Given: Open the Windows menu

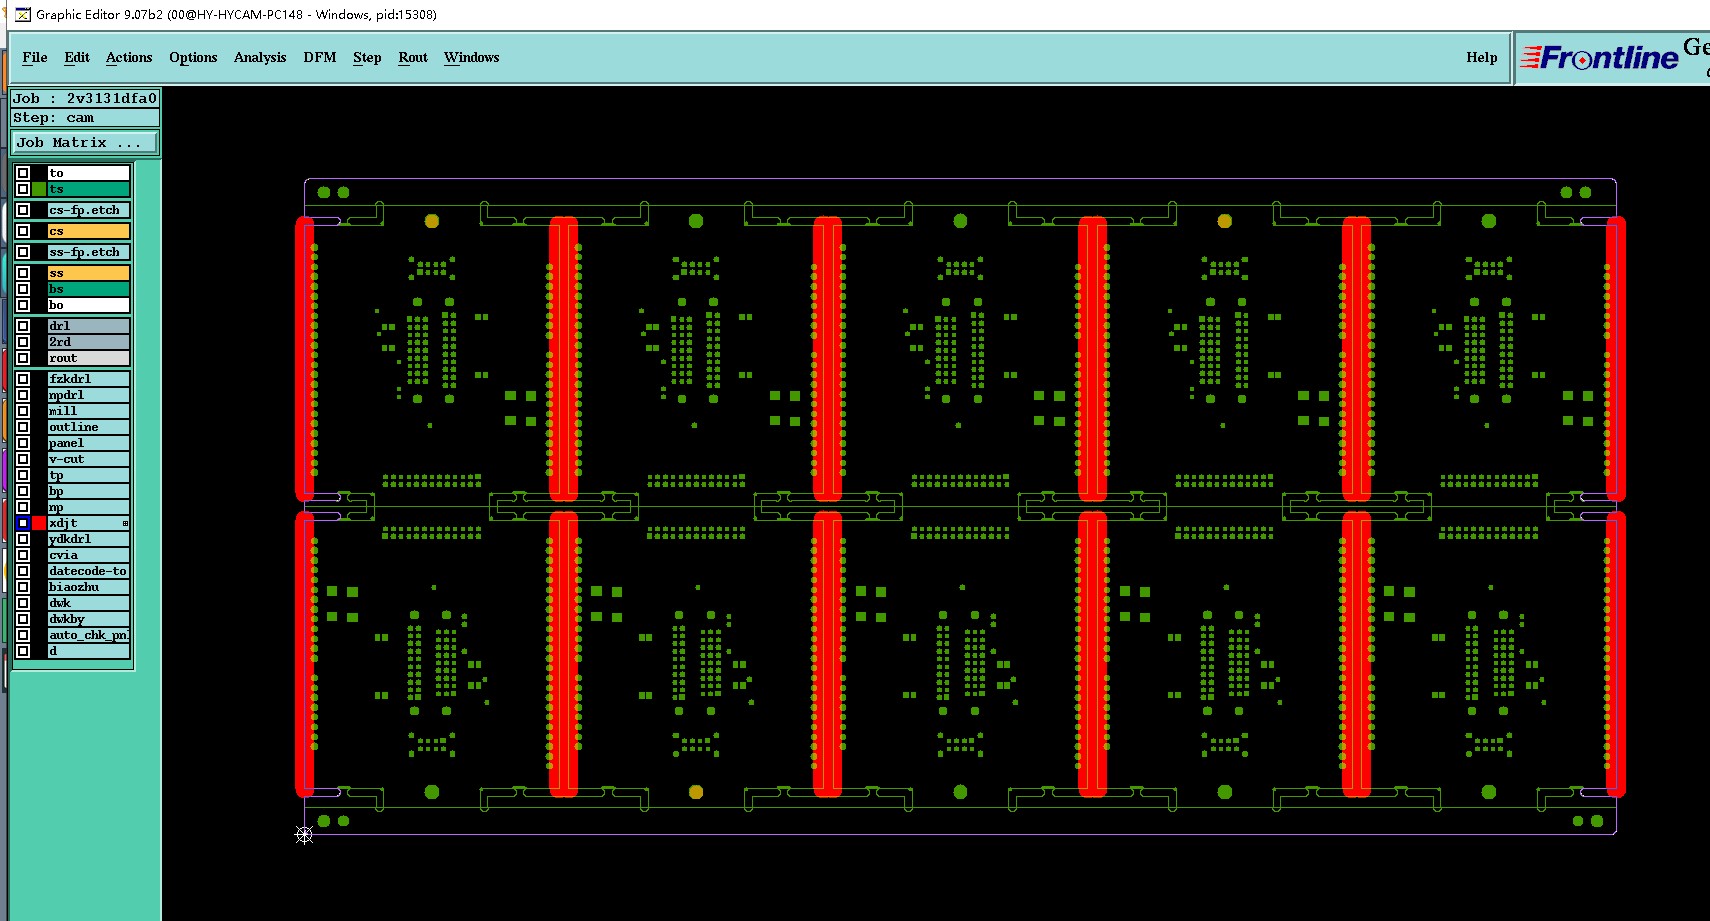Looking at the screenshot, I should pyautogui.click(x=472, y=57).
